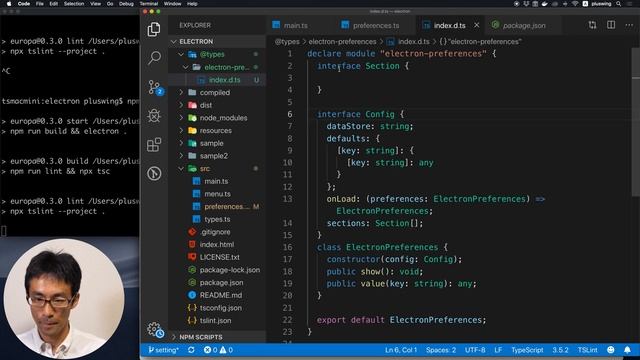Open macOS Spotlight search icon
640x360 pixels.
[x=619, y=4]
